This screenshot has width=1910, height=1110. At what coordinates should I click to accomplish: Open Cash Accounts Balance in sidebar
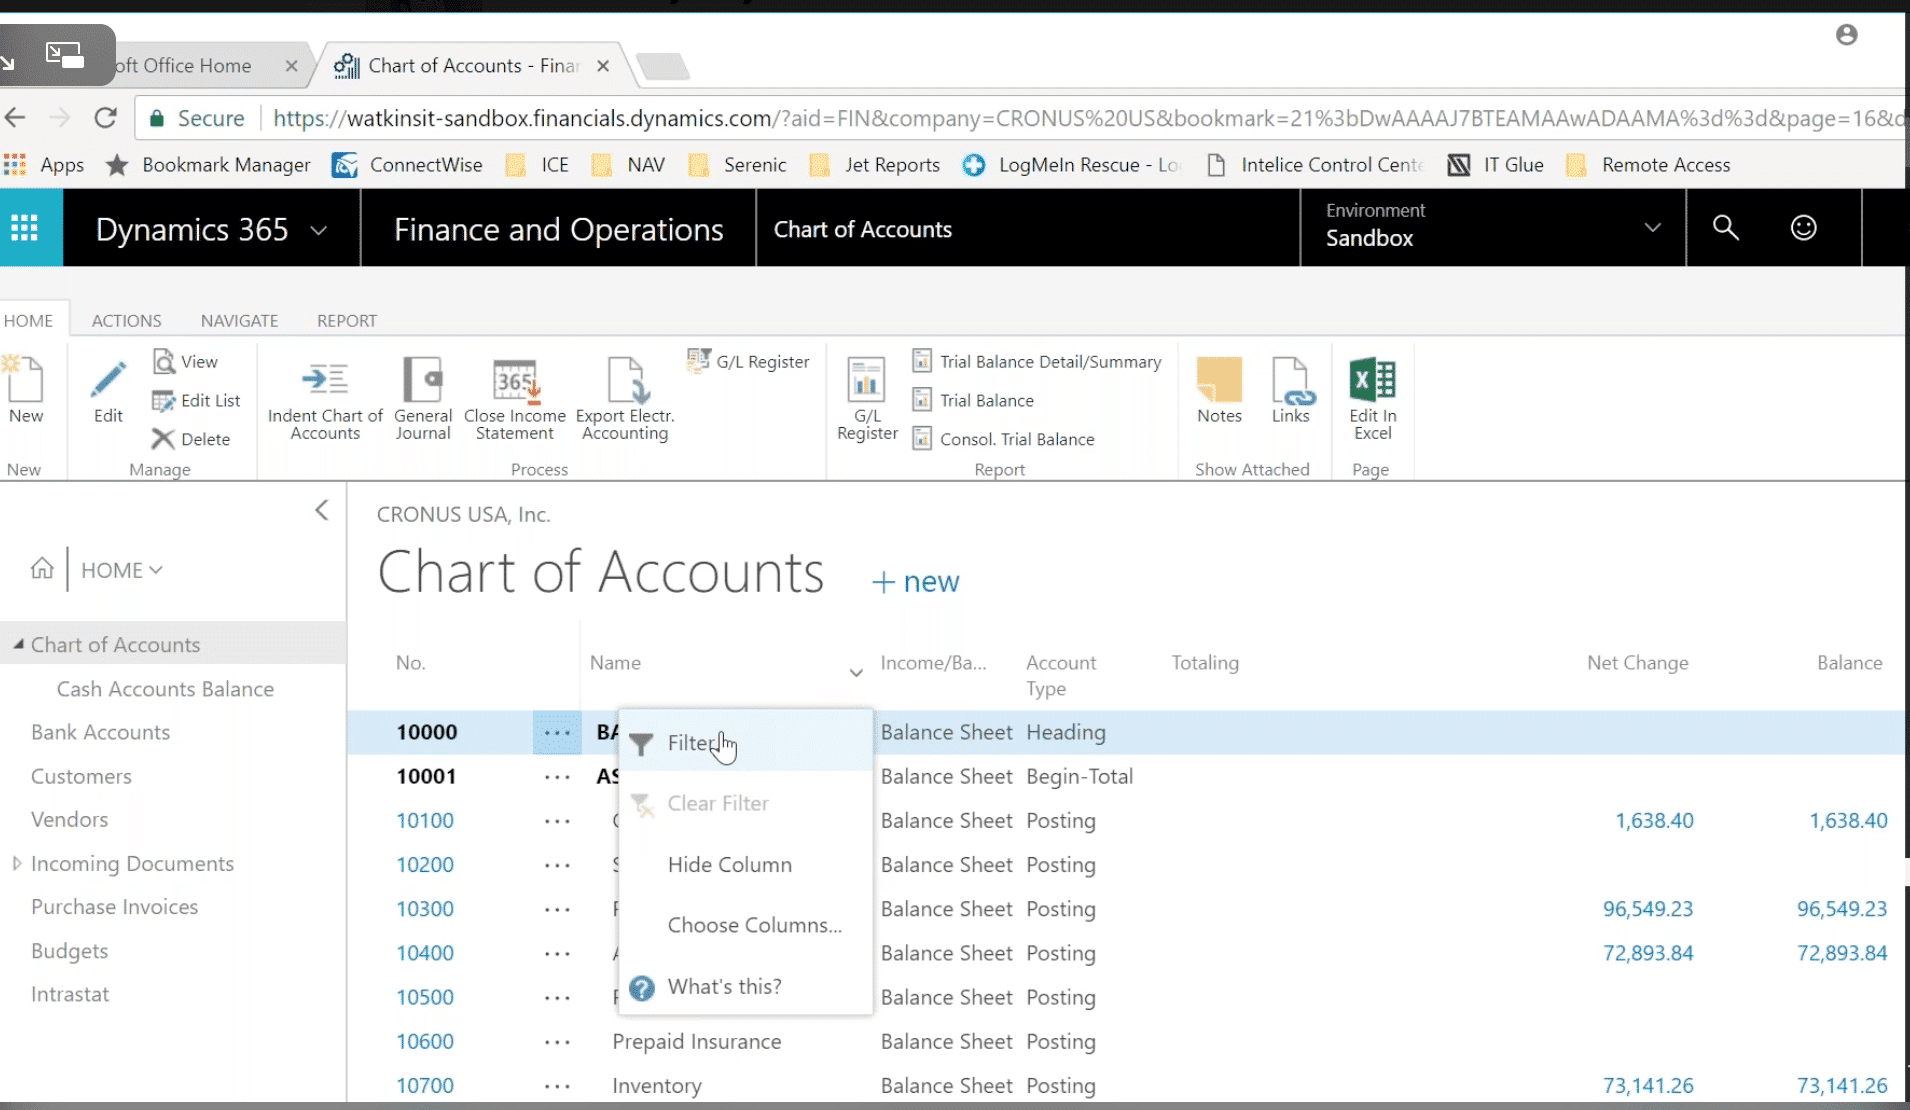(x=165, y=689)
